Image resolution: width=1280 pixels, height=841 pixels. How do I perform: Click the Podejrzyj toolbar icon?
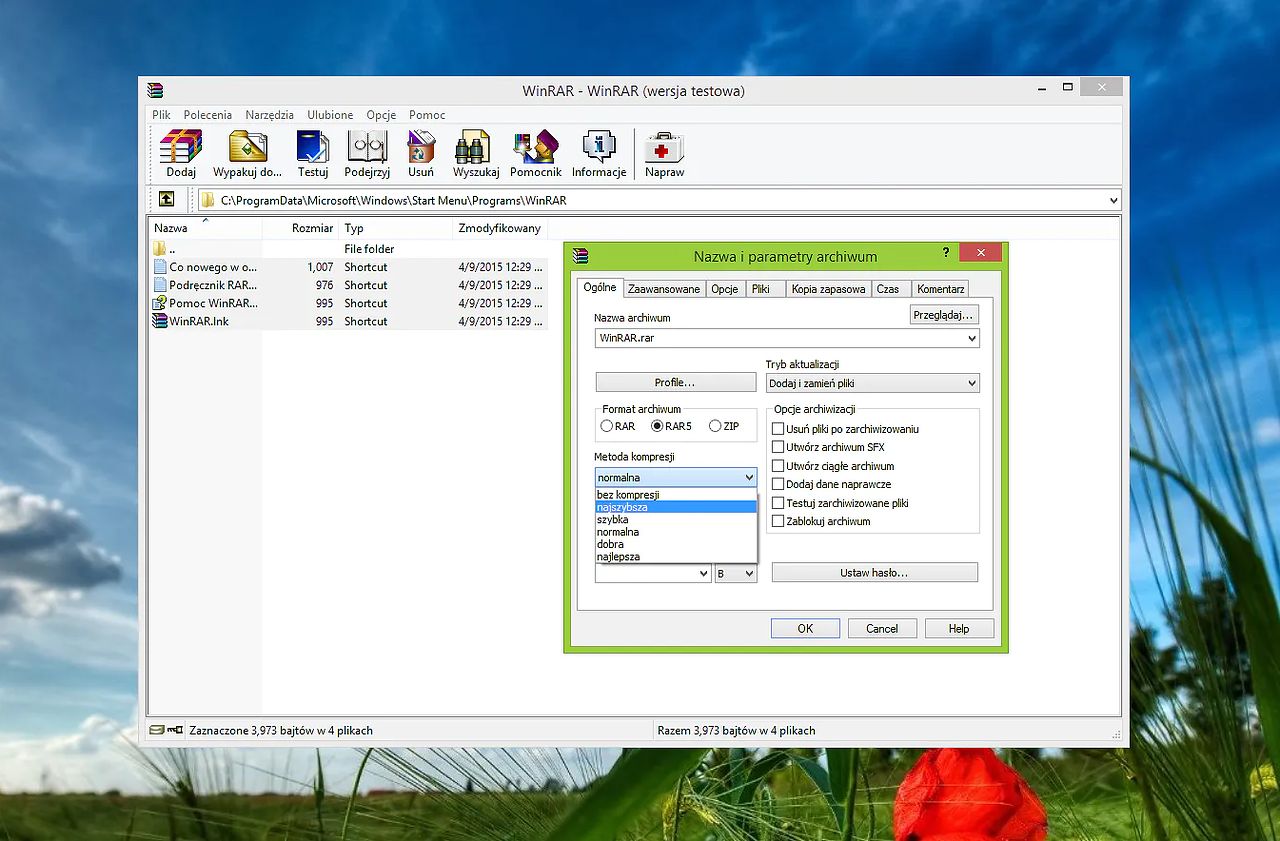point(367,147)
